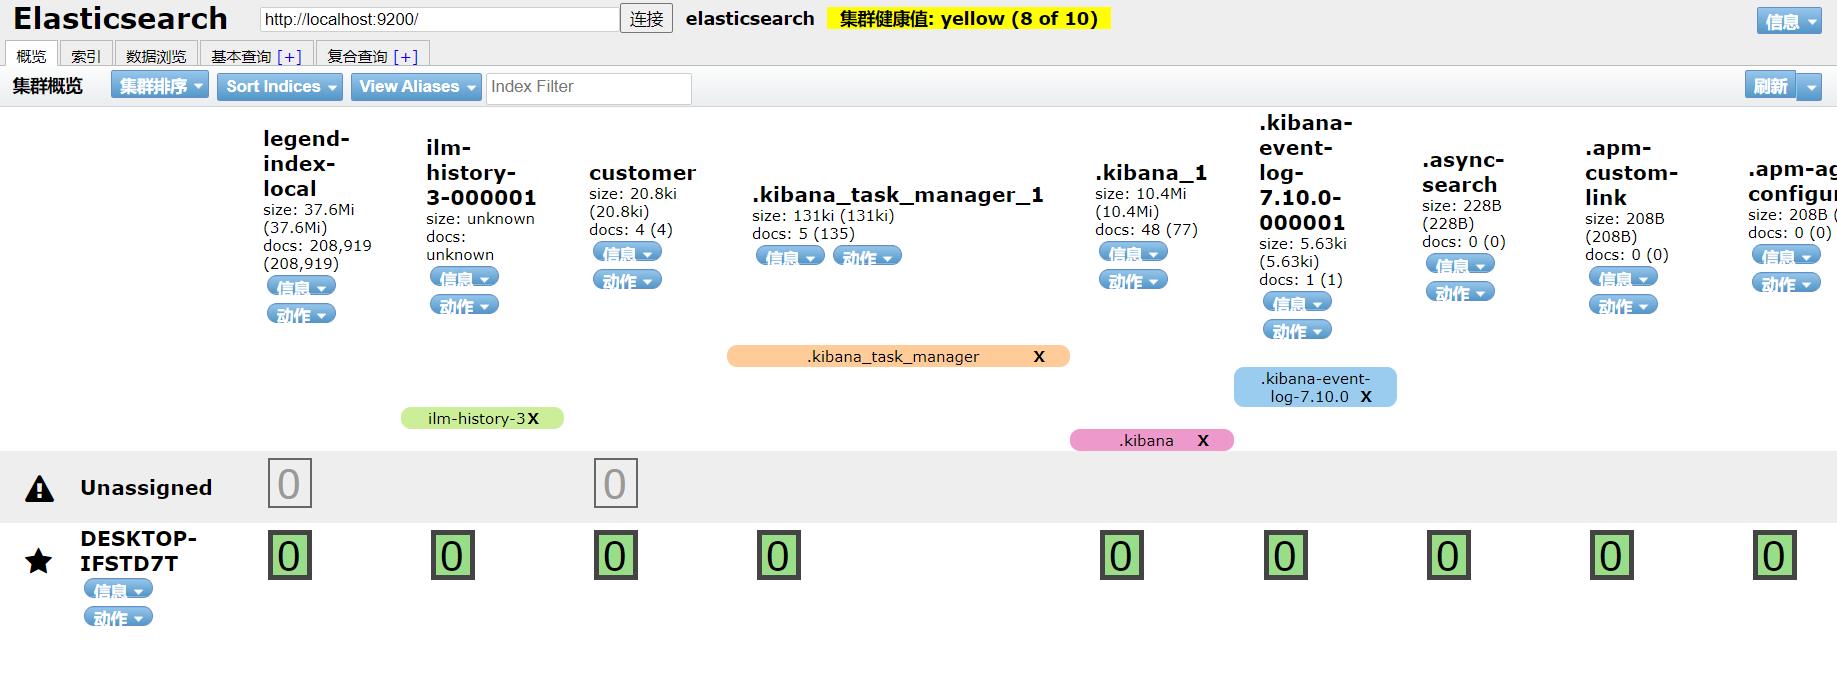
Task: Select DESKTOP-IFSTD7T shard 0 of .apm-custom-link
Action: coord(1611,556)
